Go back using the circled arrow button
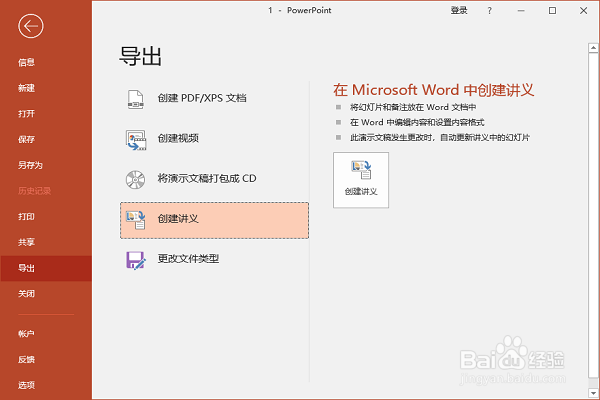The height and width of the screenshot is (400, 600). pyautogui.click(x=31, y=26)
